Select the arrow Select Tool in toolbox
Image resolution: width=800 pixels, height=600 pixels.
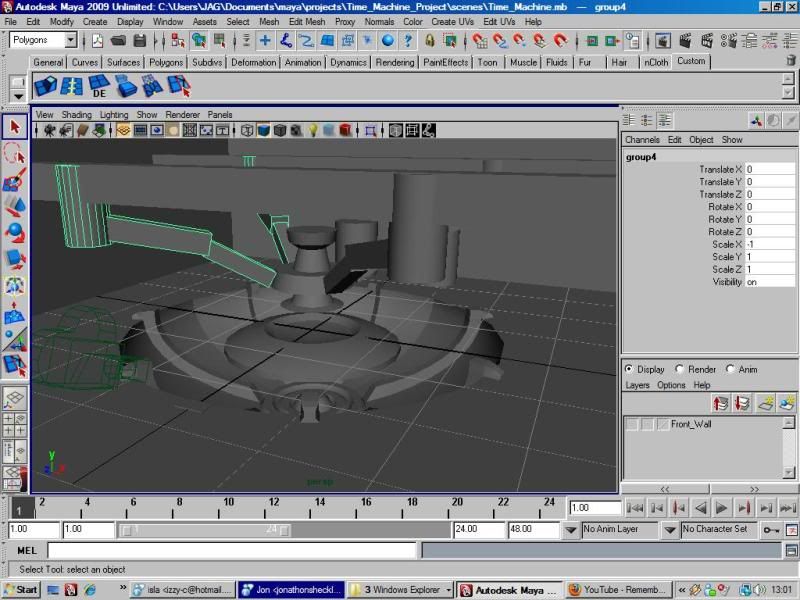click(14, 127)
